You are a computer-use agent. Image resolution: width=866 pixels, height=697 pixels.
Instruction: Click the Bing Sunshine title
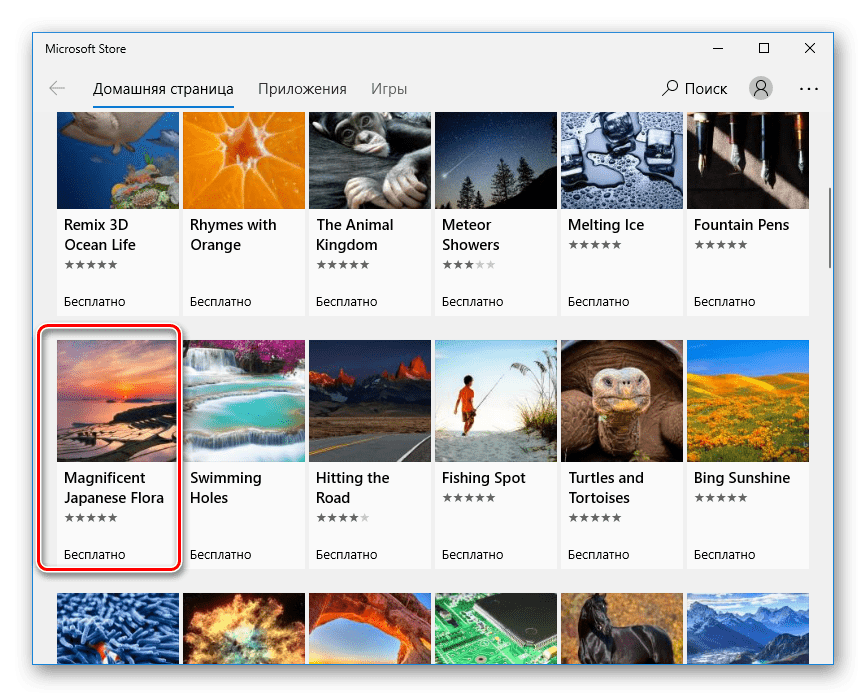click(x=741, y=478)
